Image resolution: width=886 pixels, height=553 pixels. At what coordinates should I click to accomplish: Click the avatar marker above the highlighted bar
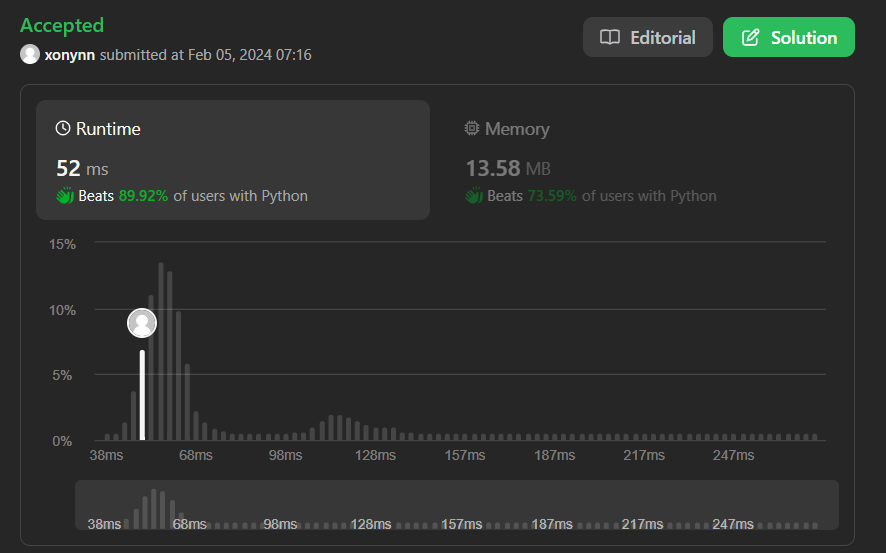tap(142, 323)
